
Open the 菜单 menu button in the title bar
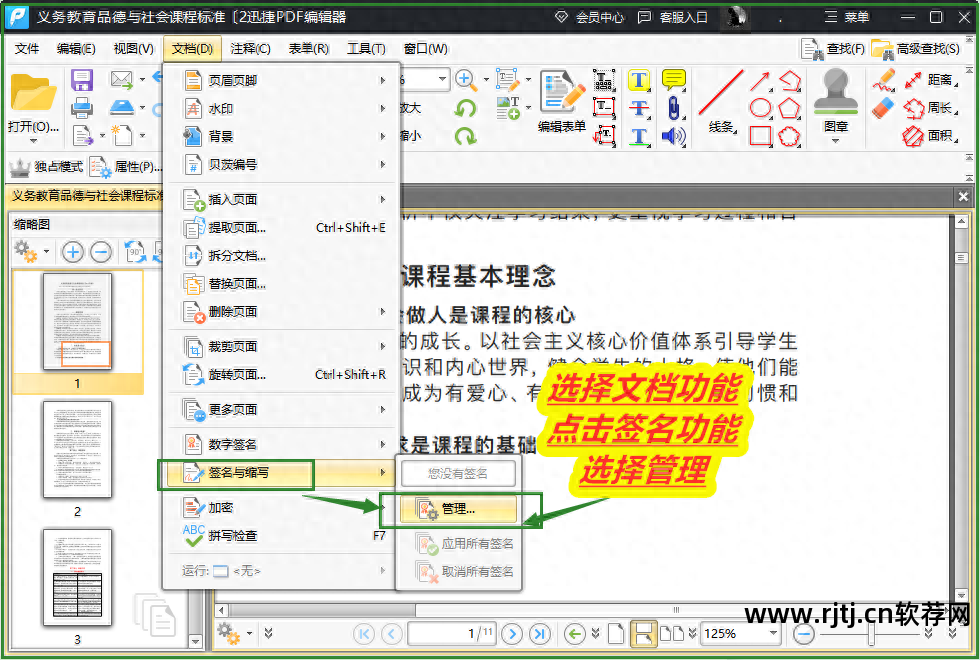pos(847,17)
